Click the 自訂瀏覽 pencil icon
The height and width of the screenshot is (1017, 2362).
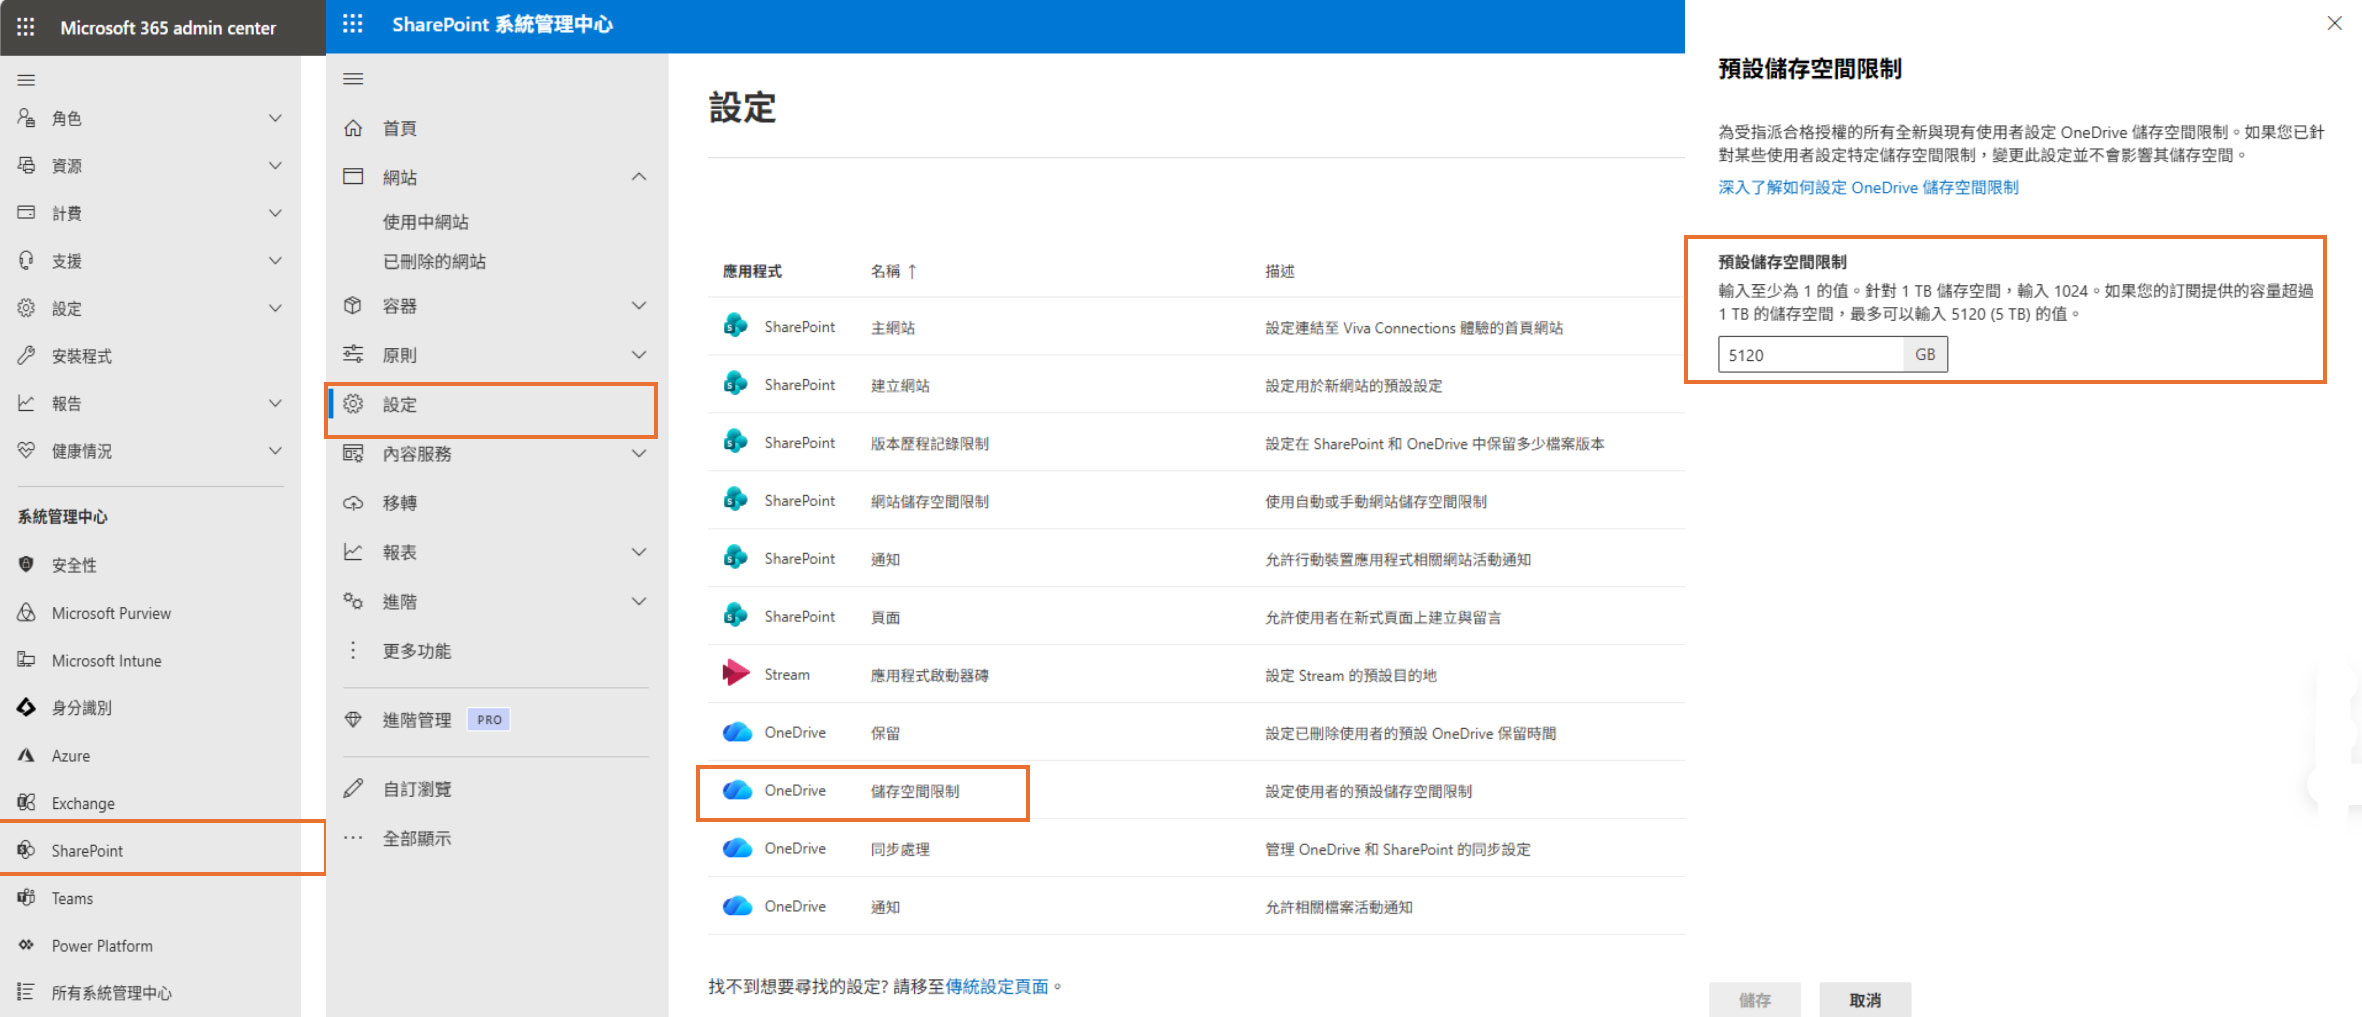tap(353, 788)
